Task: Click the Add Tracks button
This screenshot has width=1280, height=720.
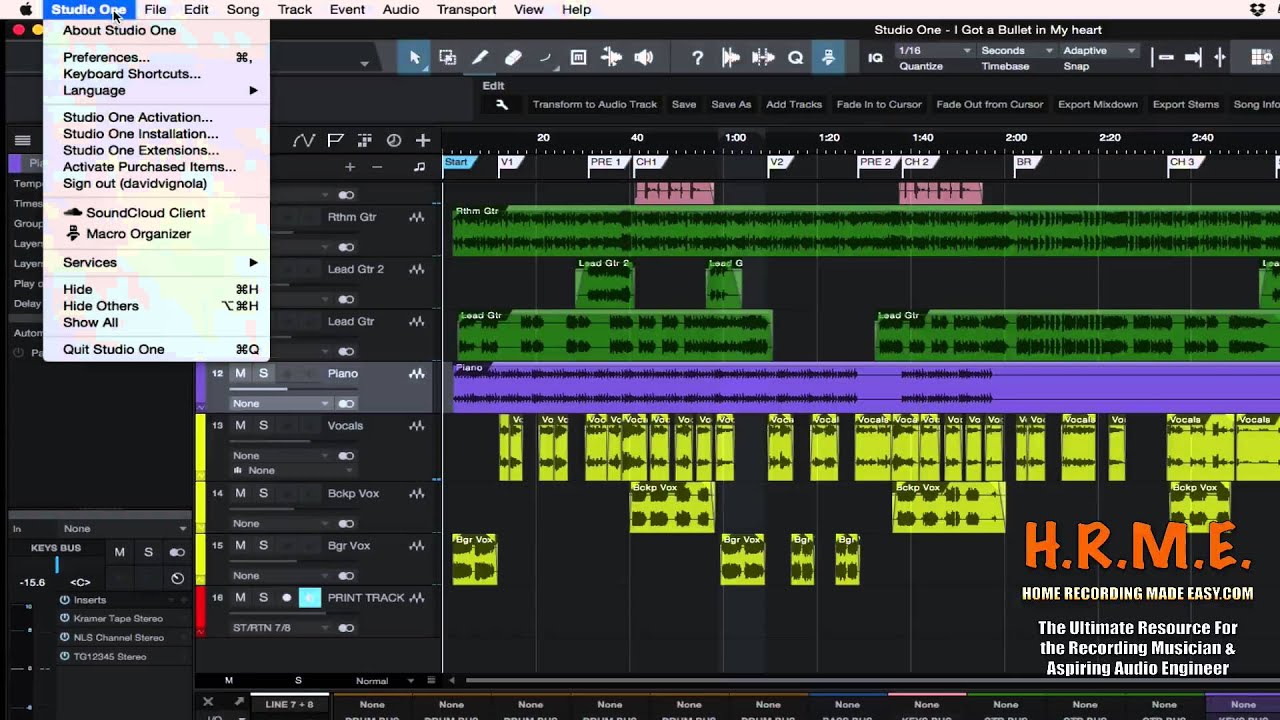Action: pos(794,104)
